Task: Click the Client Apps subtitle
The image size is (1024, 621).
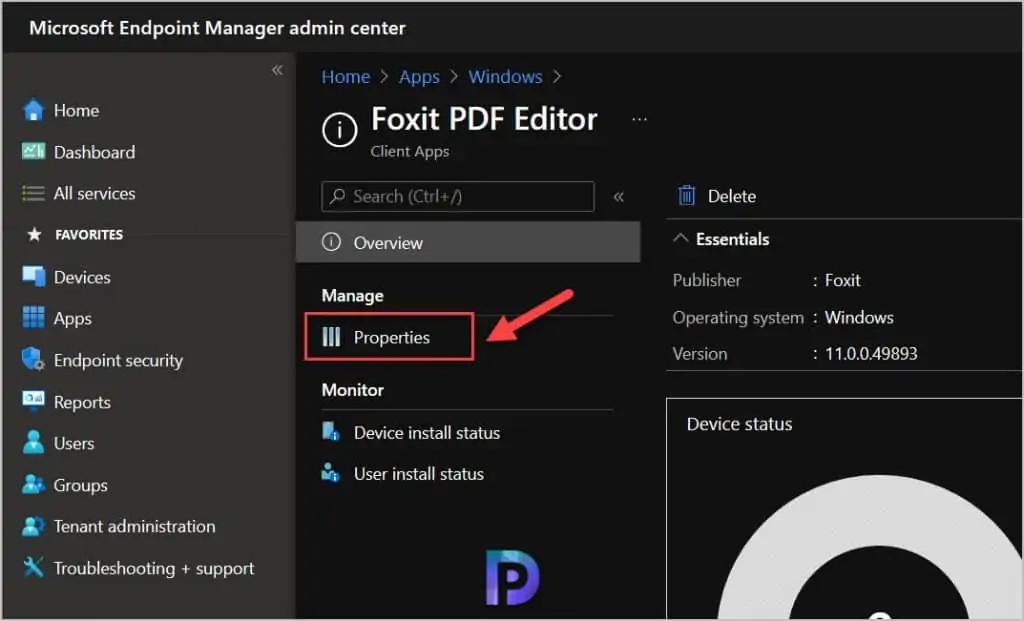Action: pyautogui.click(x=409, y=151)
